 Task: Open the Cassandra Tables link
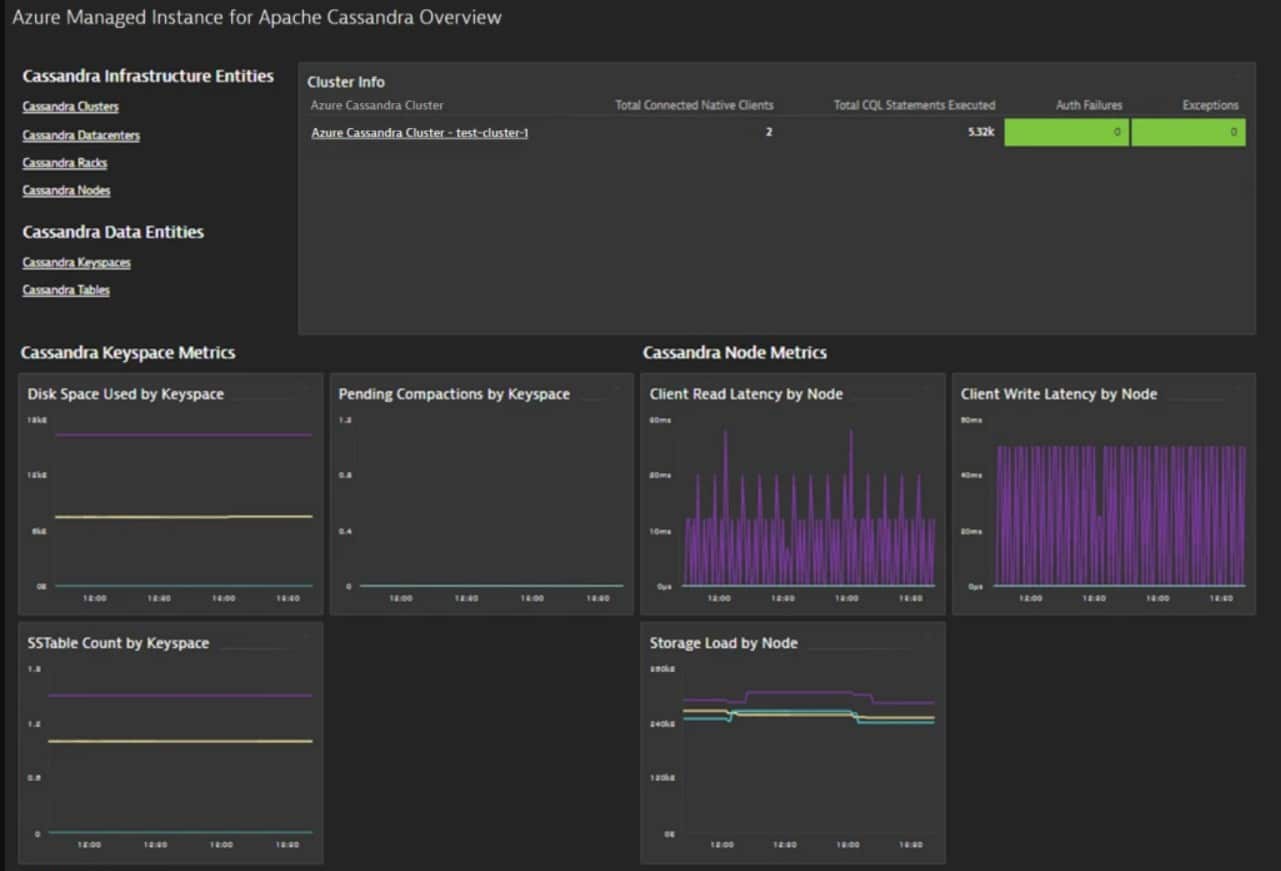[x=66, y=289]
